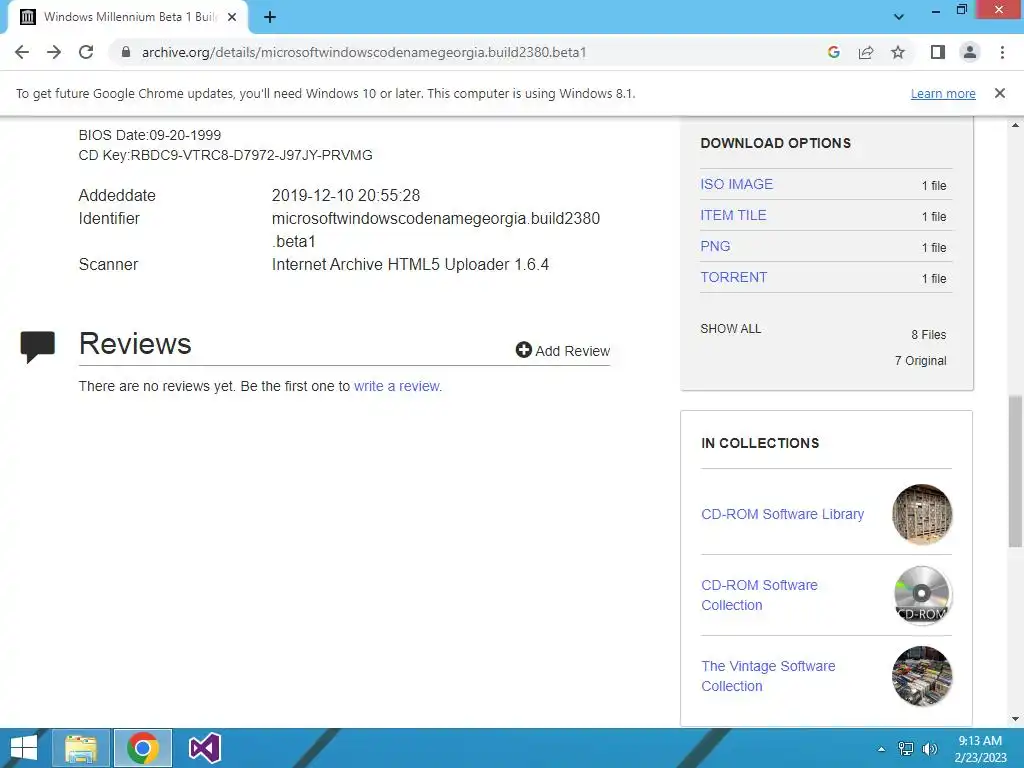Bookmark this page with the star icon
This screenshot has height=768, width=1024.
click(898, 52)
